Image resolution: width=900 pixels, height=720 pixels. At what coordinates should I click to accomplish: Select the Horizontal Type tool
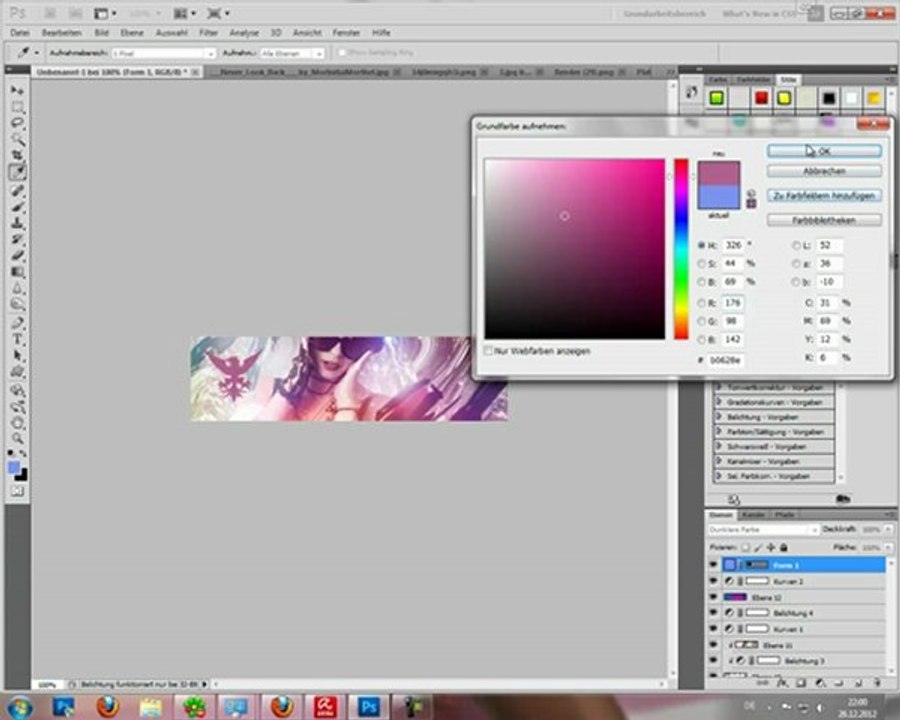17,339
